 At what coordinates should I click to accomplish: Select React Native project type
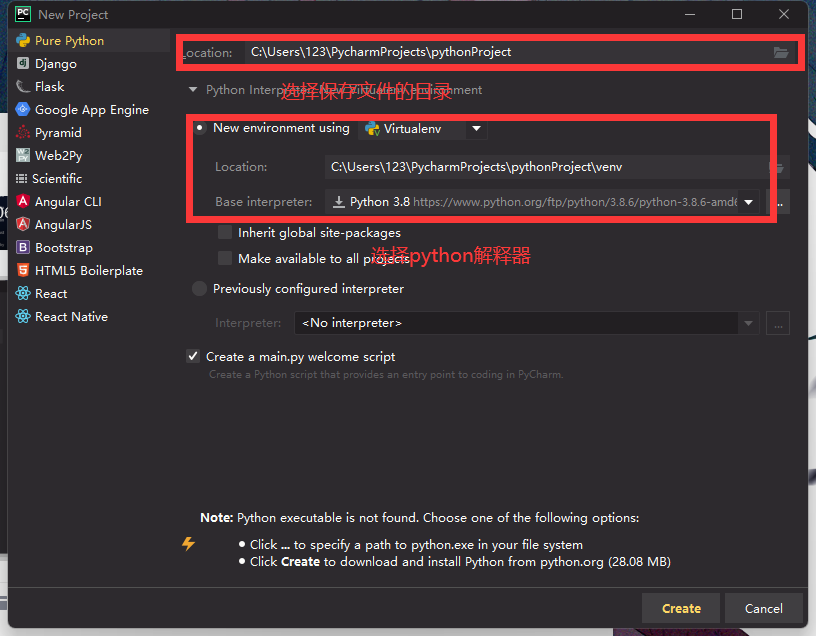[x=90, y=316]
